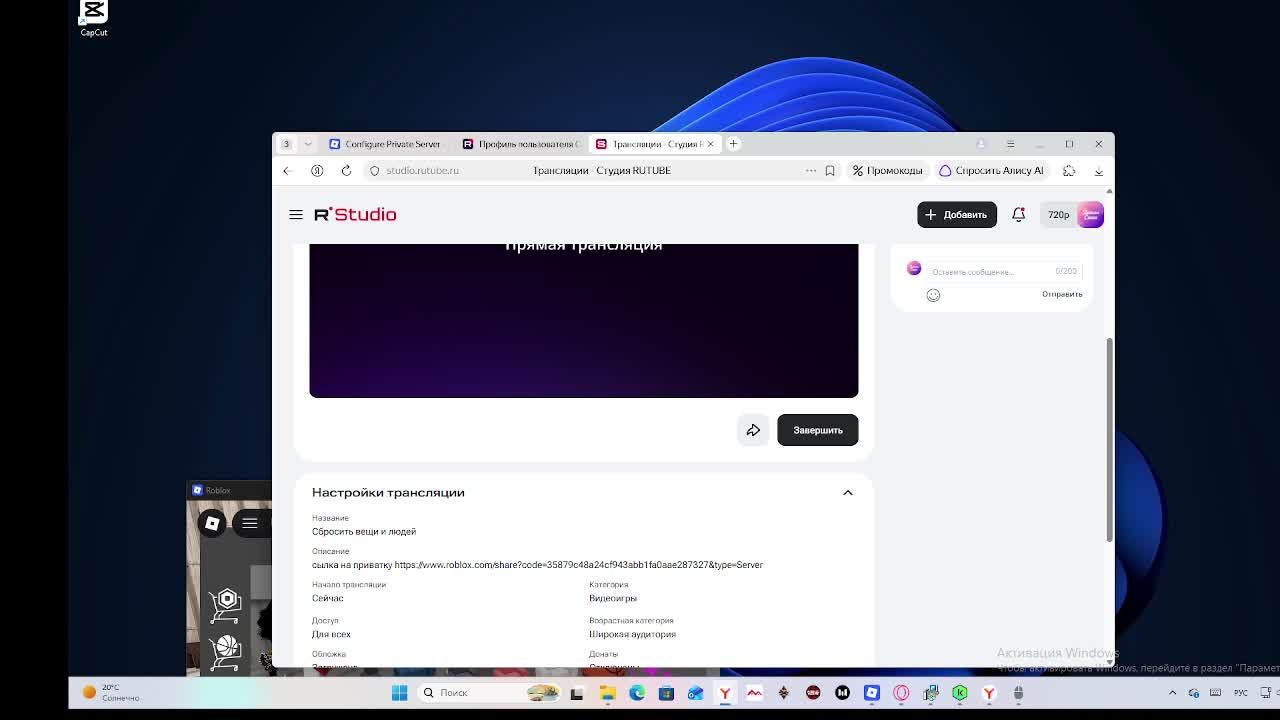Click the Yandex ID icon beside the back arrow

(x=317, y=171)
